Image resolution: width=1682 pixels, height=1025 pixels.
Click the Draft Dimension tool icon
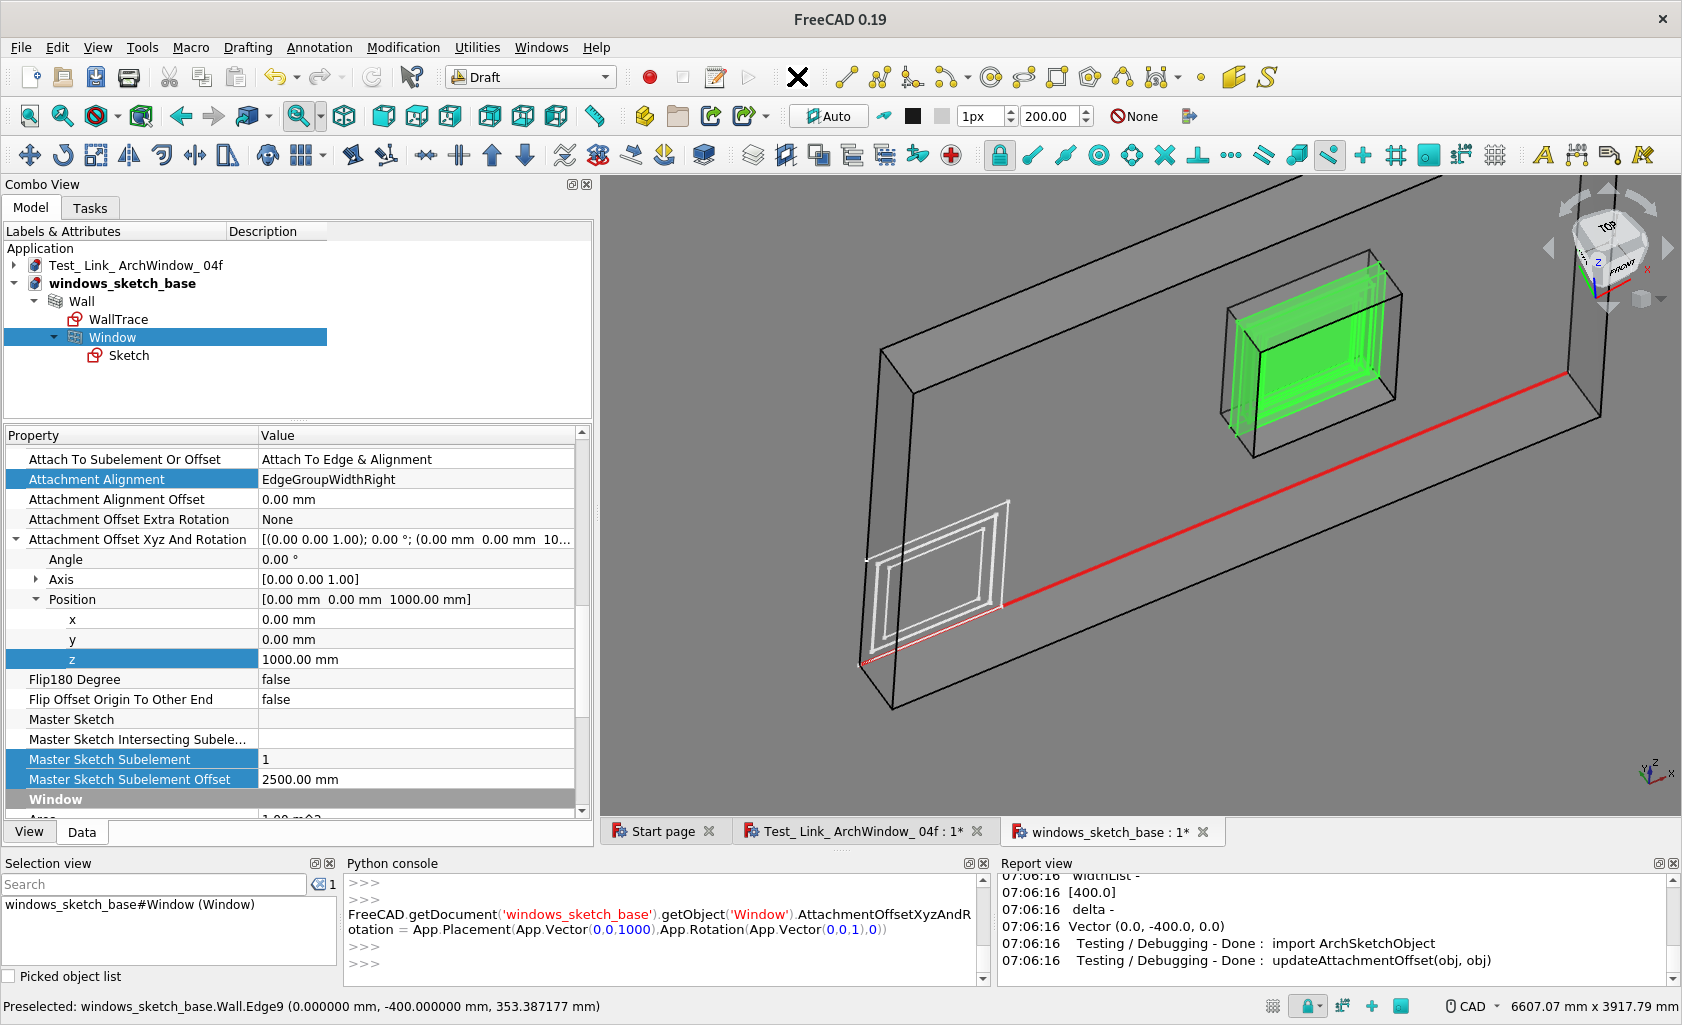(1577, 155)
